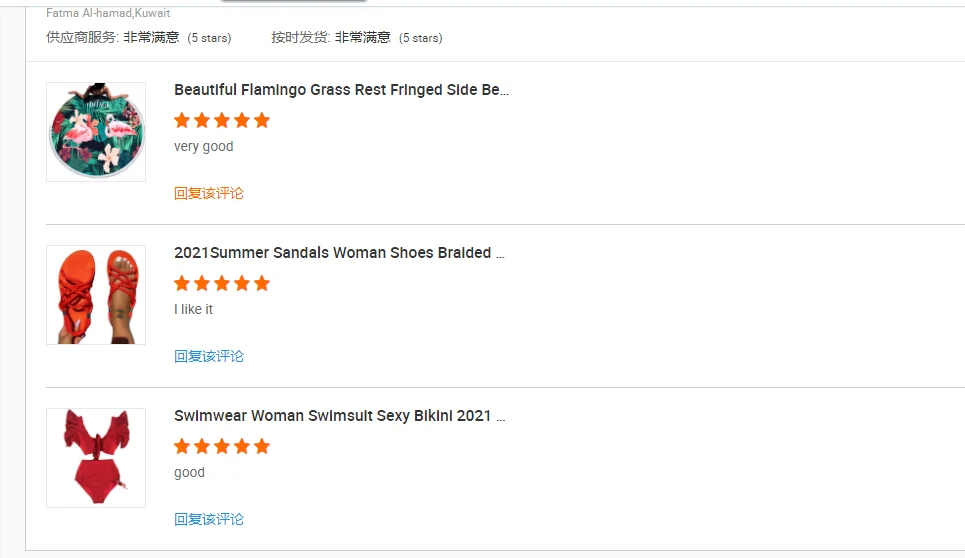
Task: Click the third star of the Summer Sandals rating
Action: click(x=222, y=284)
